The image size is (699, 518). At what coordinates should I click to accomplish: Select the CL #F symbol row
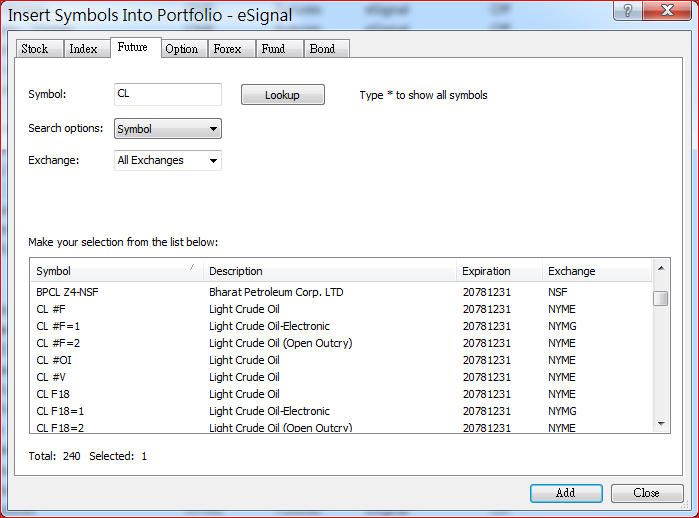[341, 309]
